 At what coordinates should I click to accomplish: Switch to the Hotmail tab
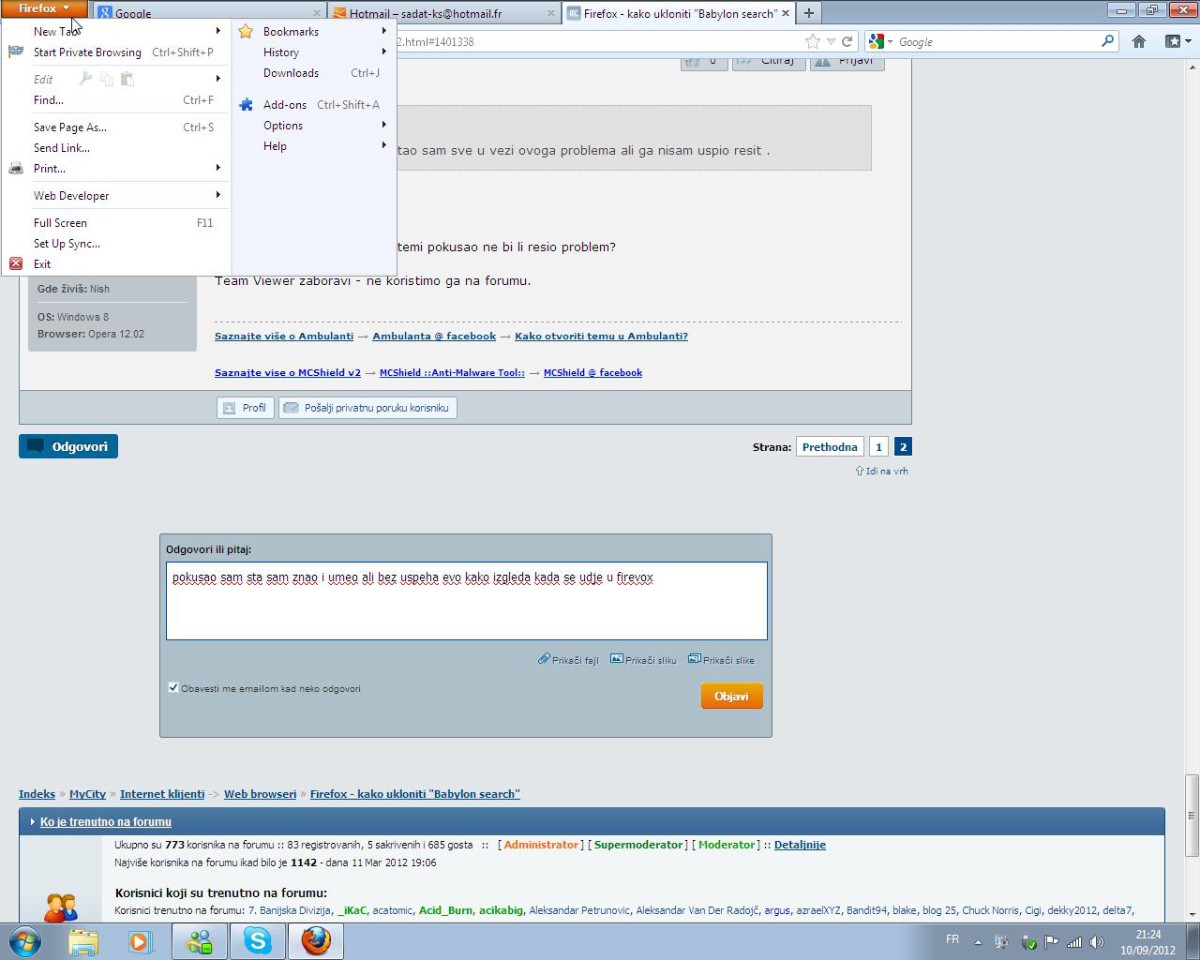click(x=443, y=14)
